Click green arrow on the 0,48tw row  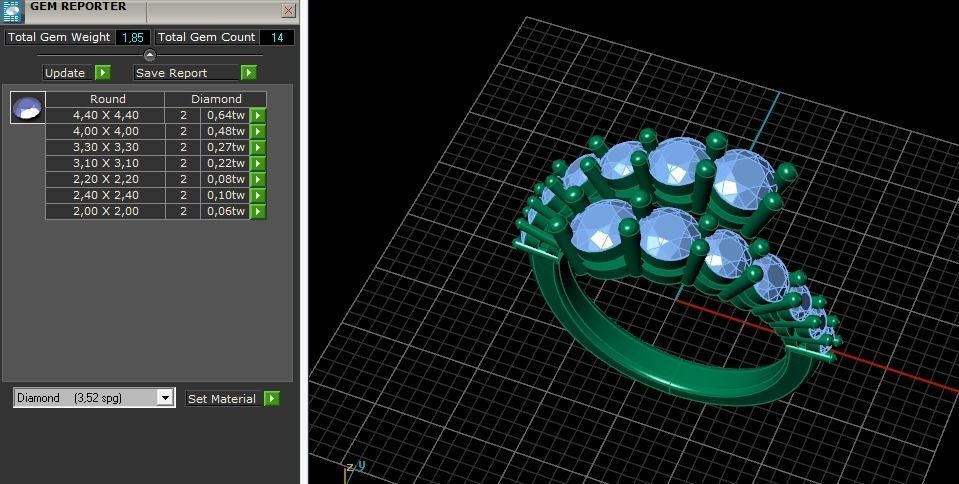(258, 132)
